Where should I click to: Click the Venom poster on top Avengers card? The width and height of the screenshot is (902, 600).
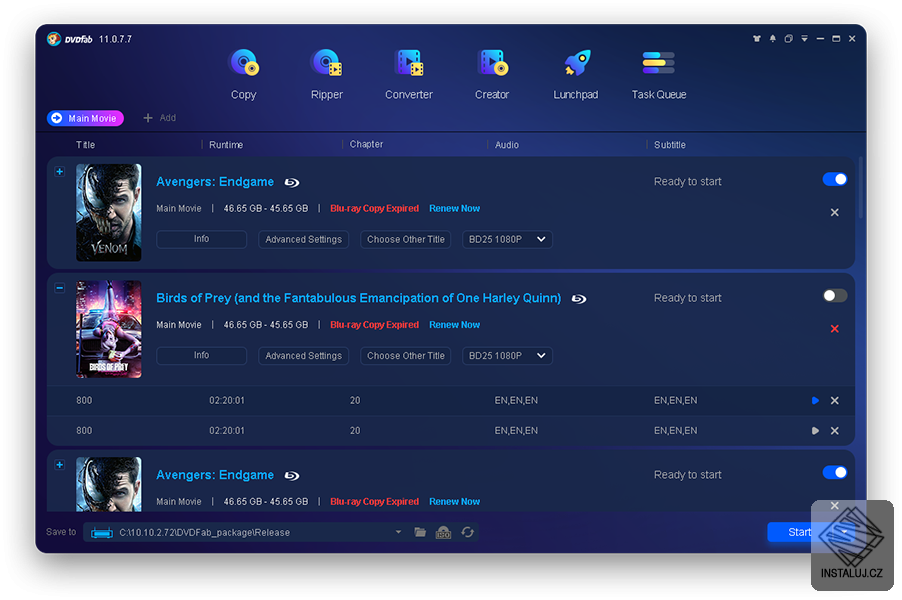[109, 212]
